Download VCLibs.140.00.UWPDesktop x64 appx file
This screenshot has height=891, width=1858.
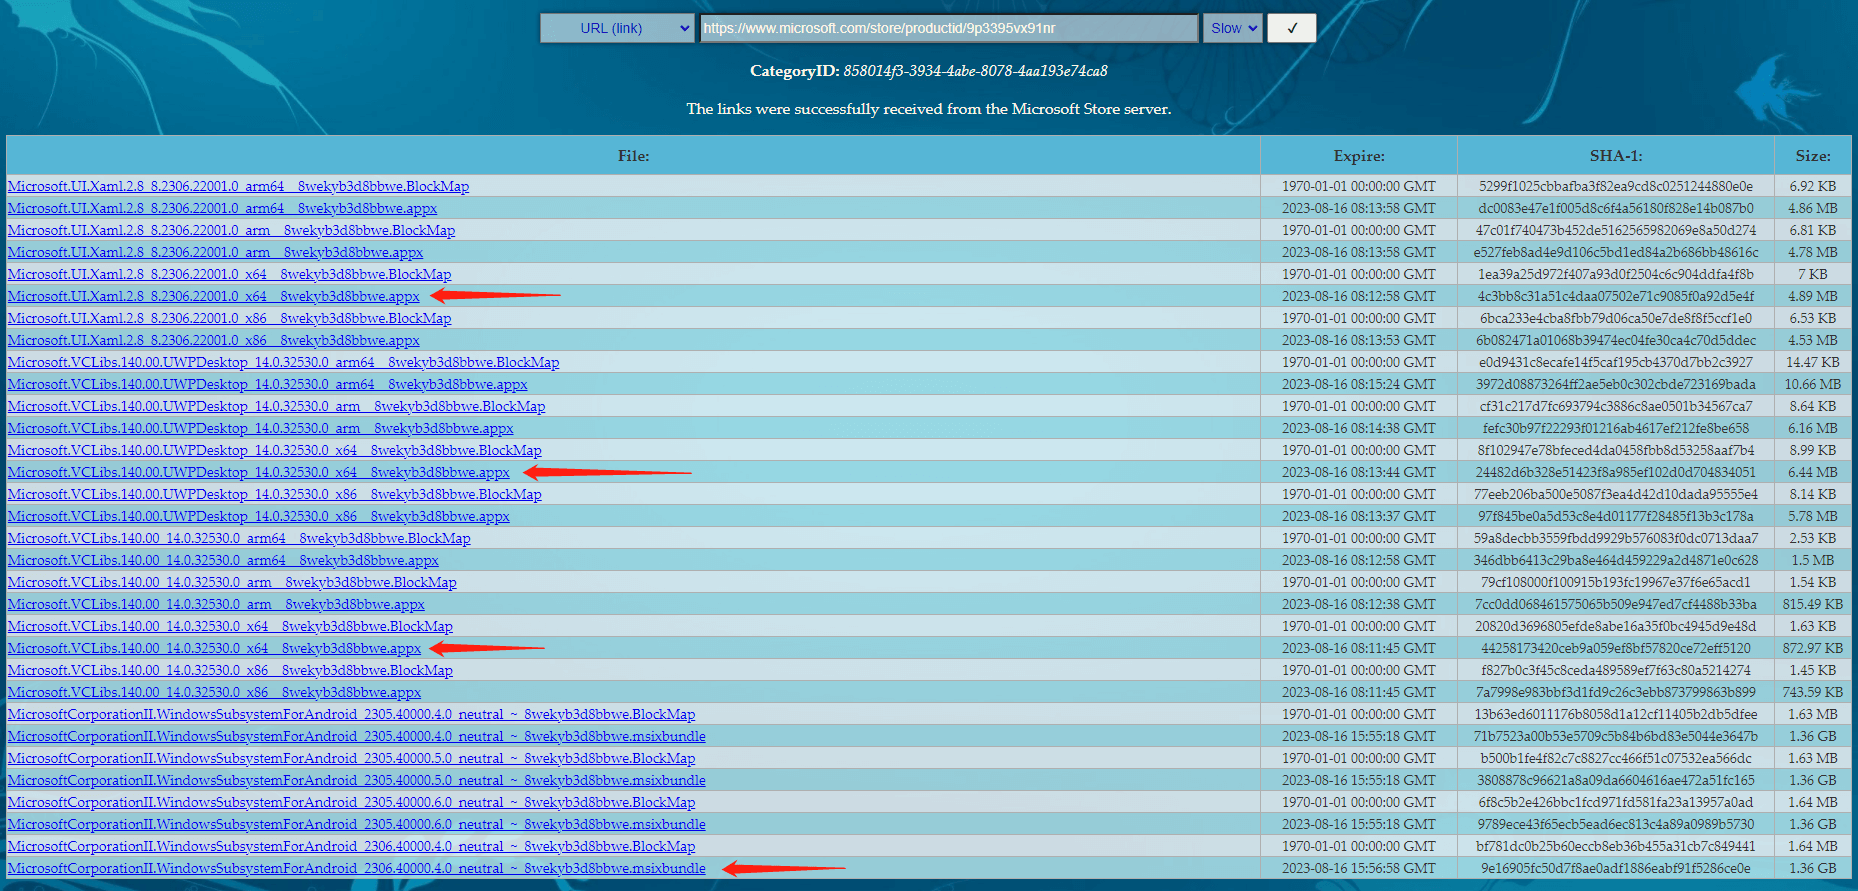[x=258, y=473]
